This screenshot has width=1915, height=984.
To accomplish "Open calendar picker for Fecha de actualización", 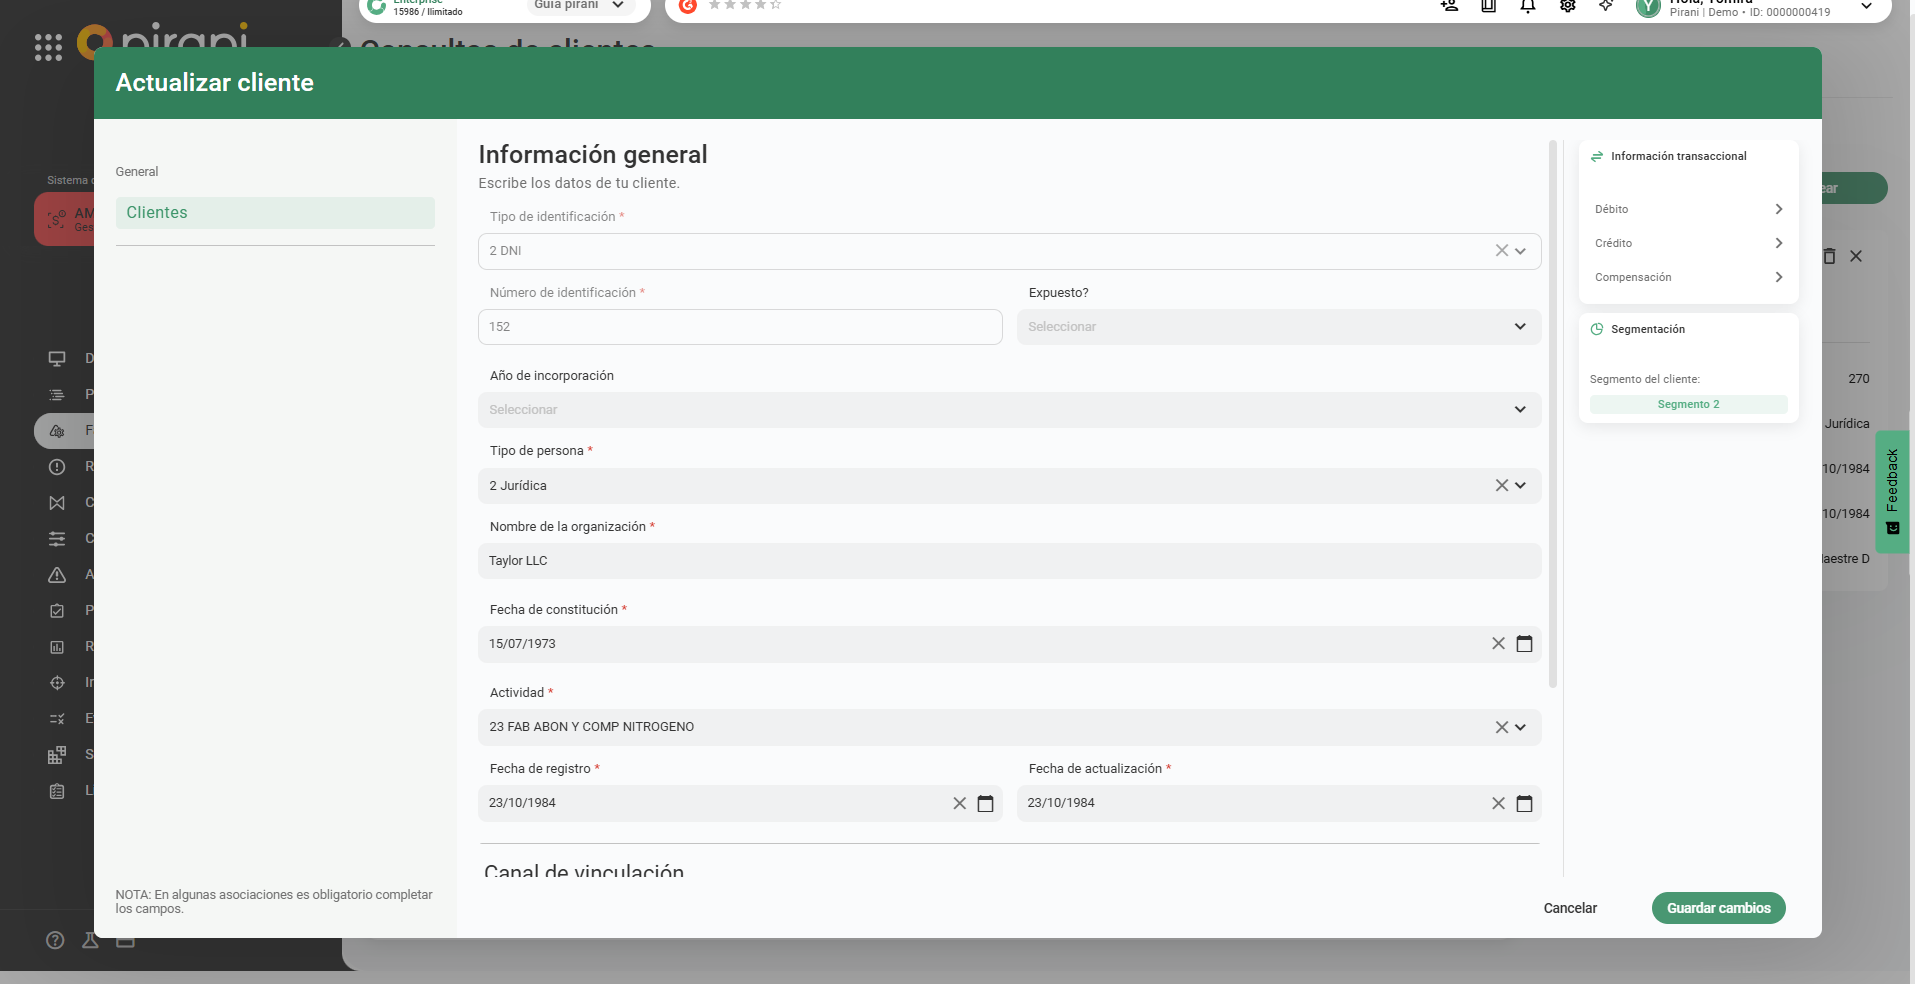I will [x=1524, y=804].
